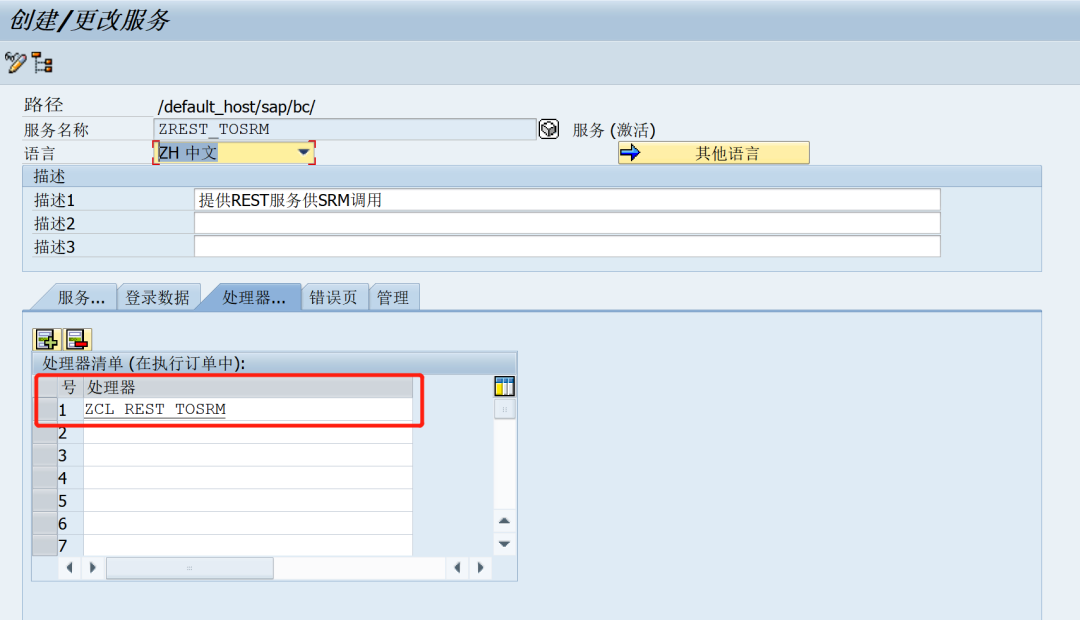Click the empty 描述3 input field
This screenshot has width=1080, height=620.
[567, 247]
